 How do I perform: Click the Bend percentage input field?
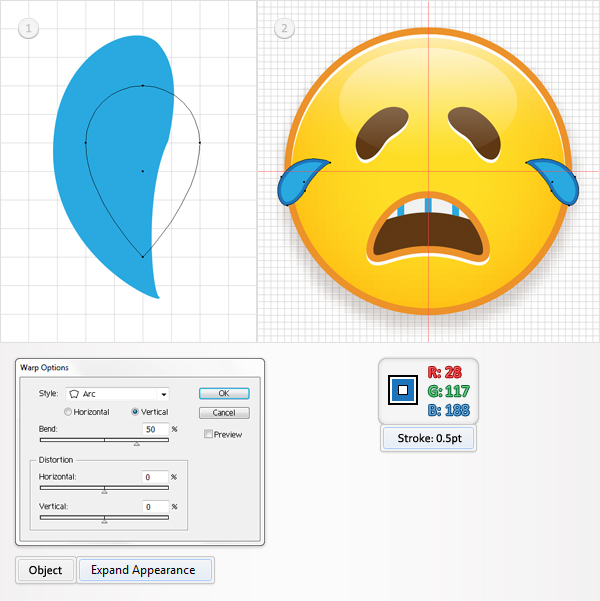(x=155, y=429)
